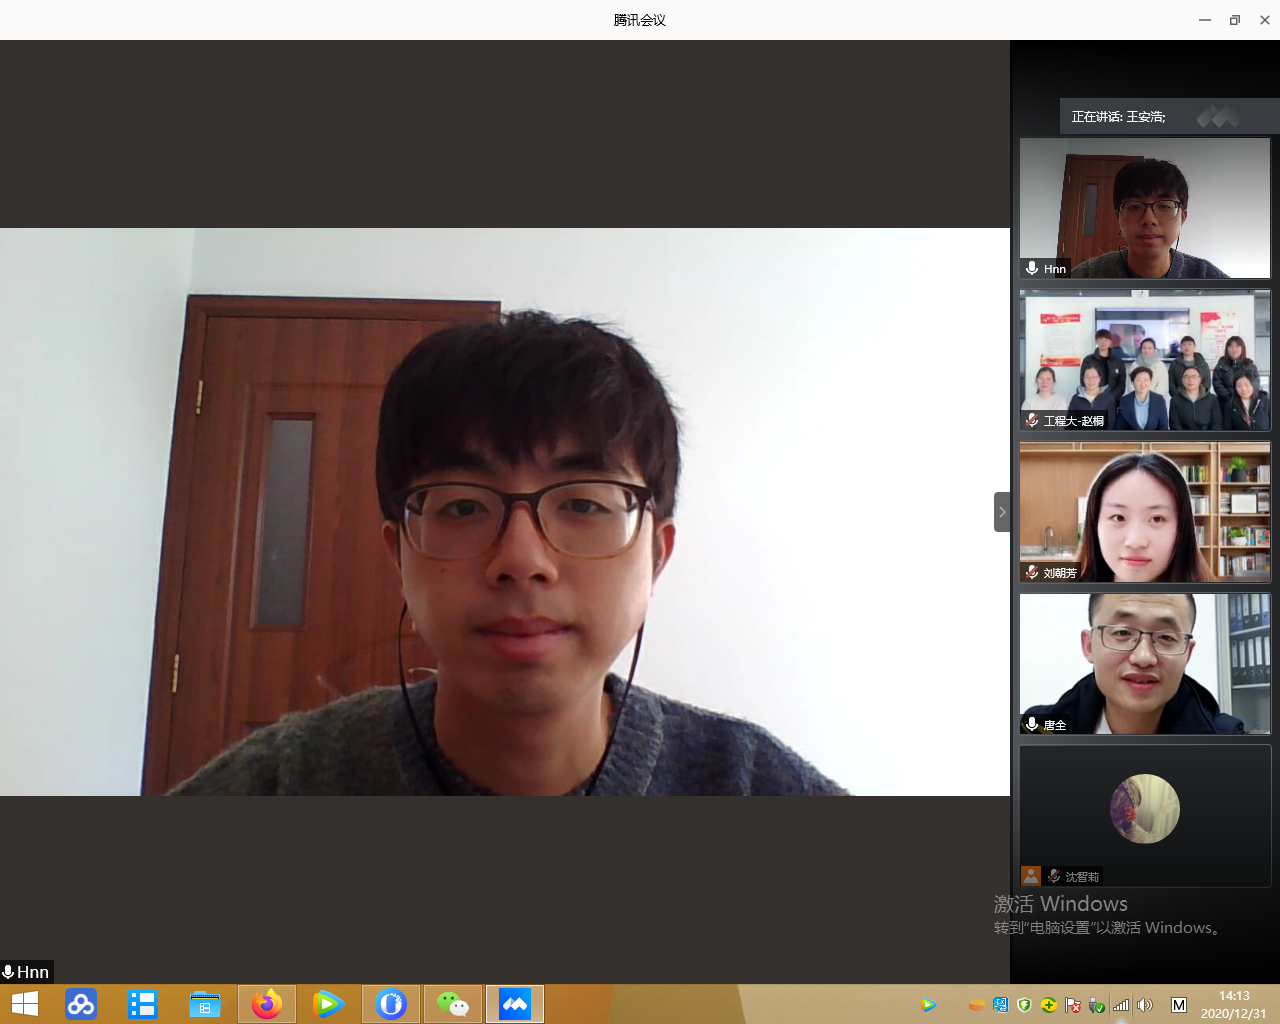The image size is (1280, 1024).
Task: Open WeChat from the taskbar
Action: tap(453, 1004)
